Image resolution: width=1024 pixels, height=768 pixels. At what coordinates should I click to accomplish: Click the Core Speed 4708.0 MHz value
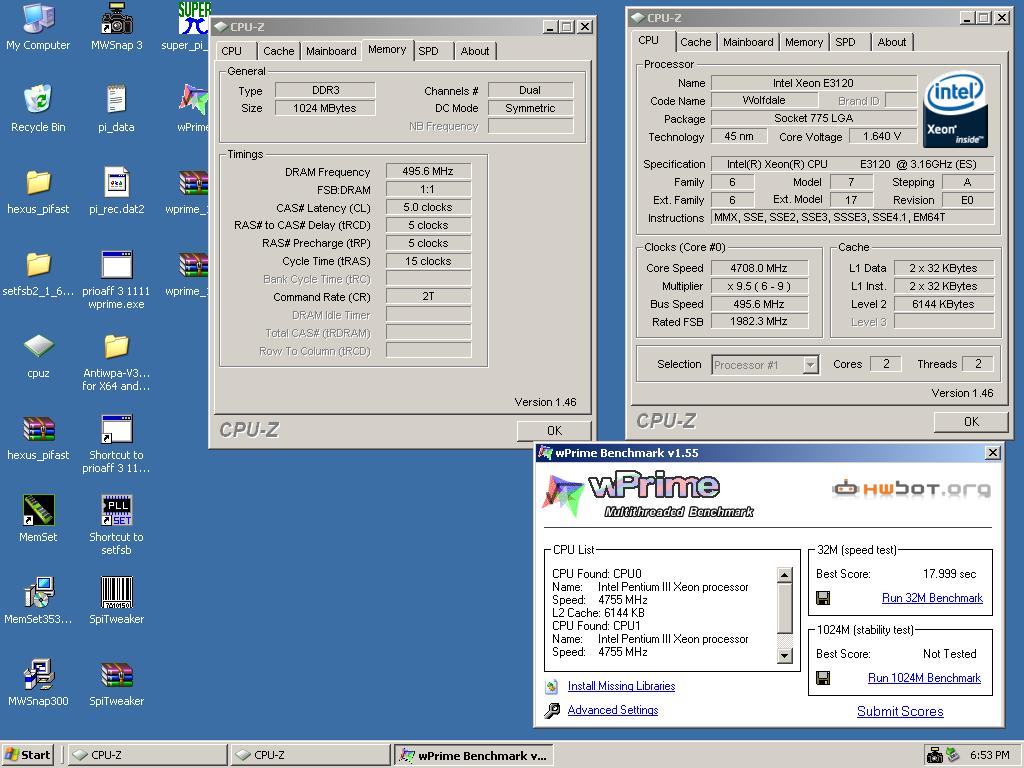[759, 268]
